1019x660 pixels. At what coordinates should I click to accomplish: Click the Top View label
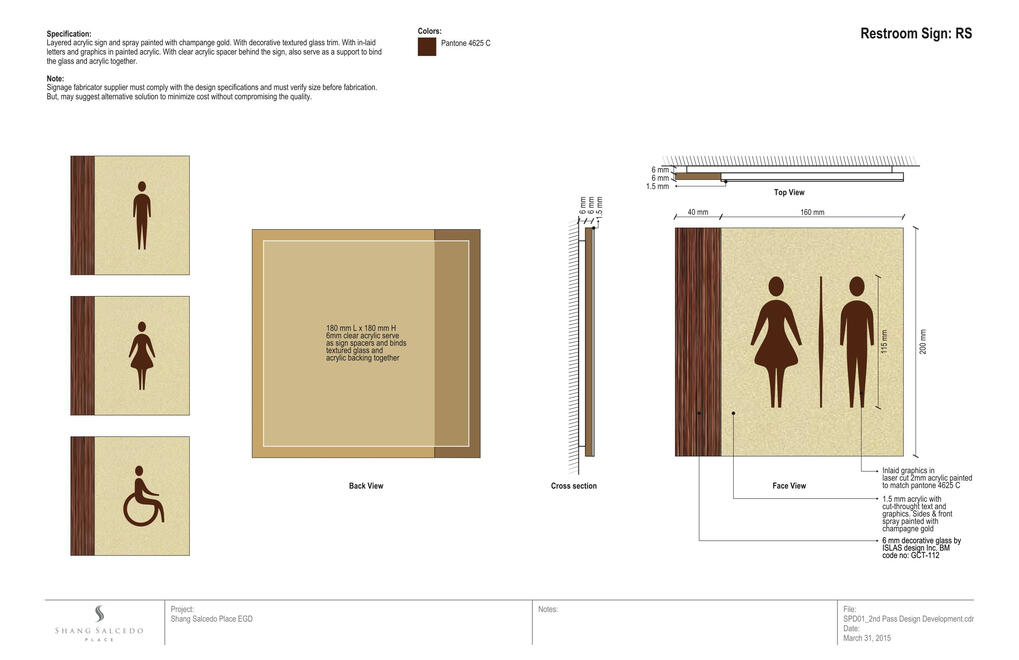[x=789, y=192]
